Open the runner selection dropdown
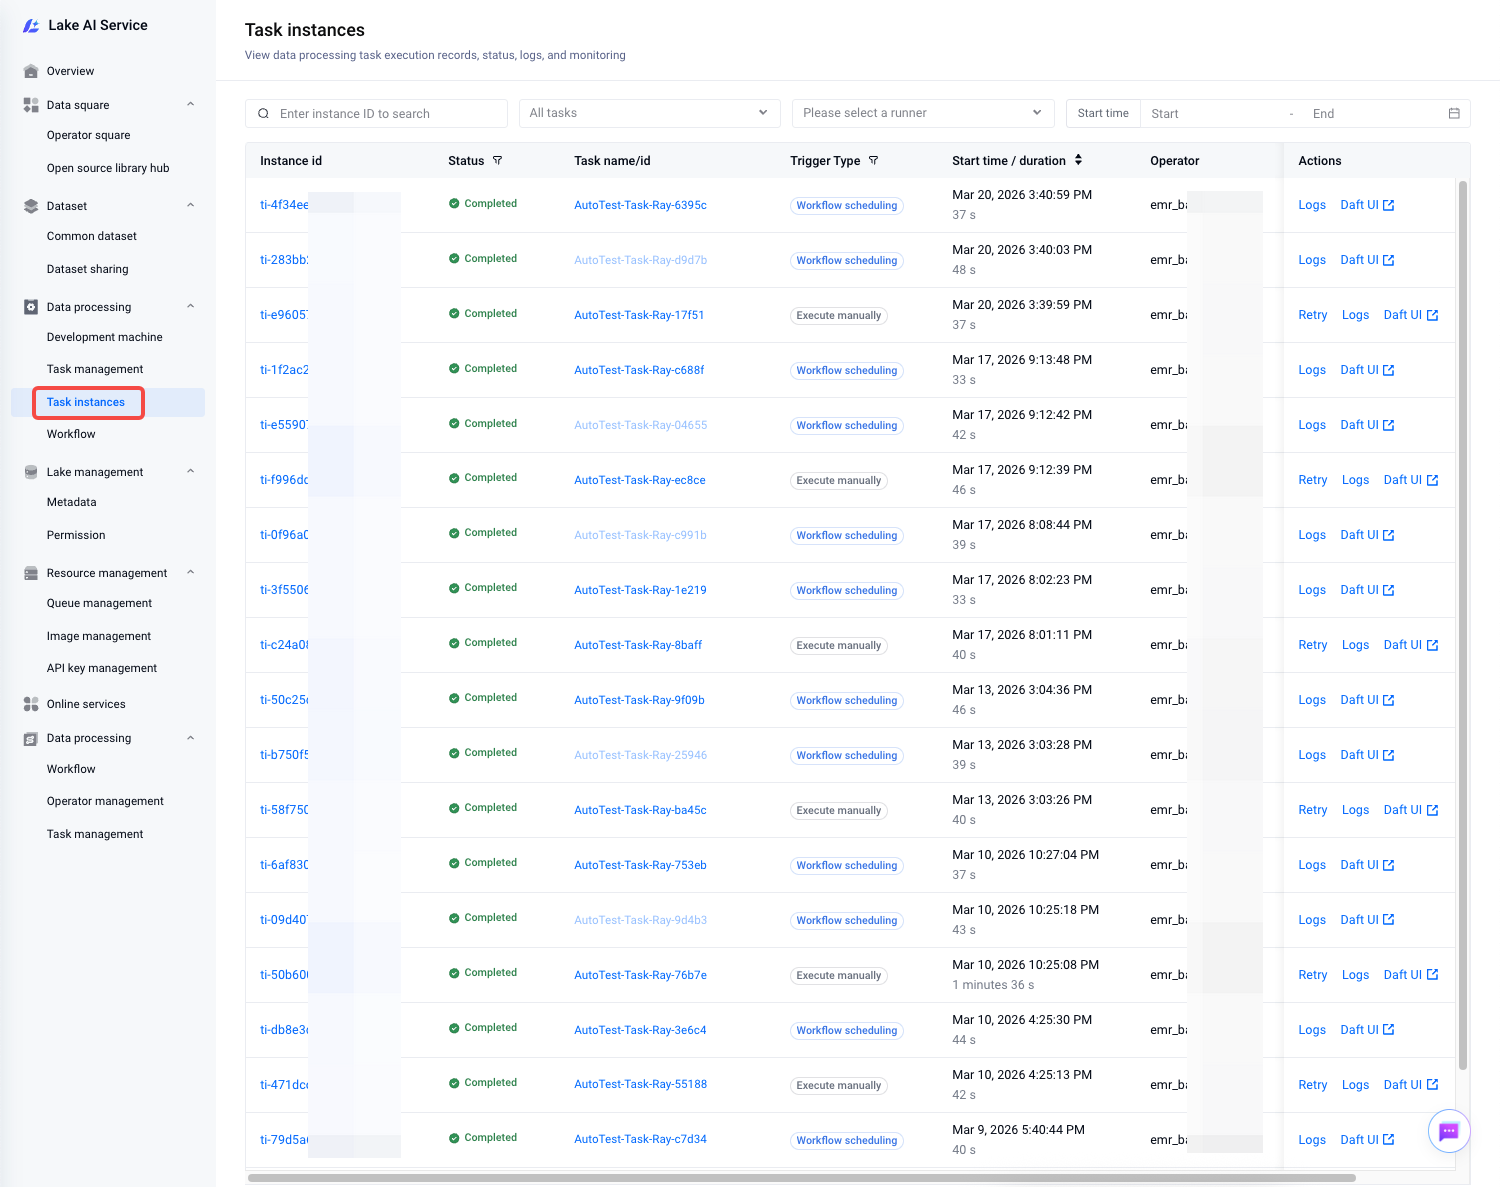 point(922,113)
